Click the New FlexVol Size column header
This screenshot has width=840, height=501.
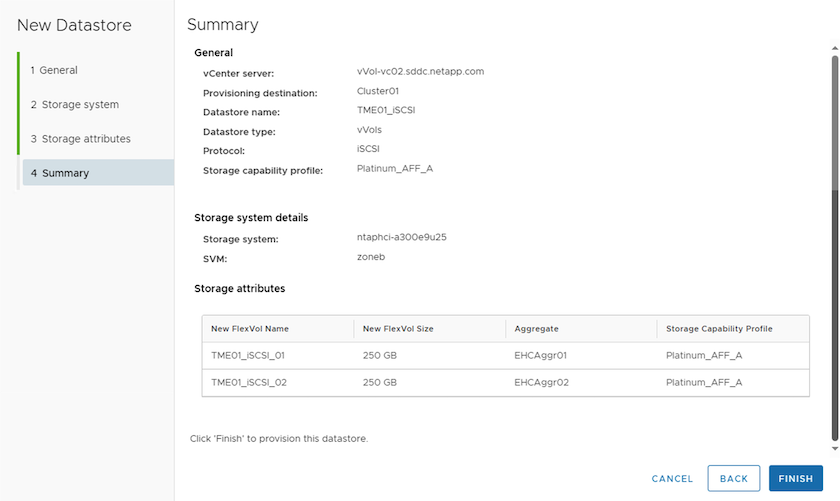[x=397, y=329]
